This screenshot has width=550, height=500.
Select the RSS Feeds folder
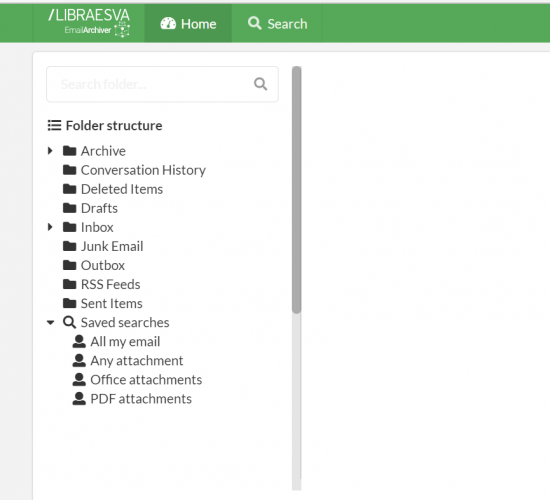[x=110, y=285]
